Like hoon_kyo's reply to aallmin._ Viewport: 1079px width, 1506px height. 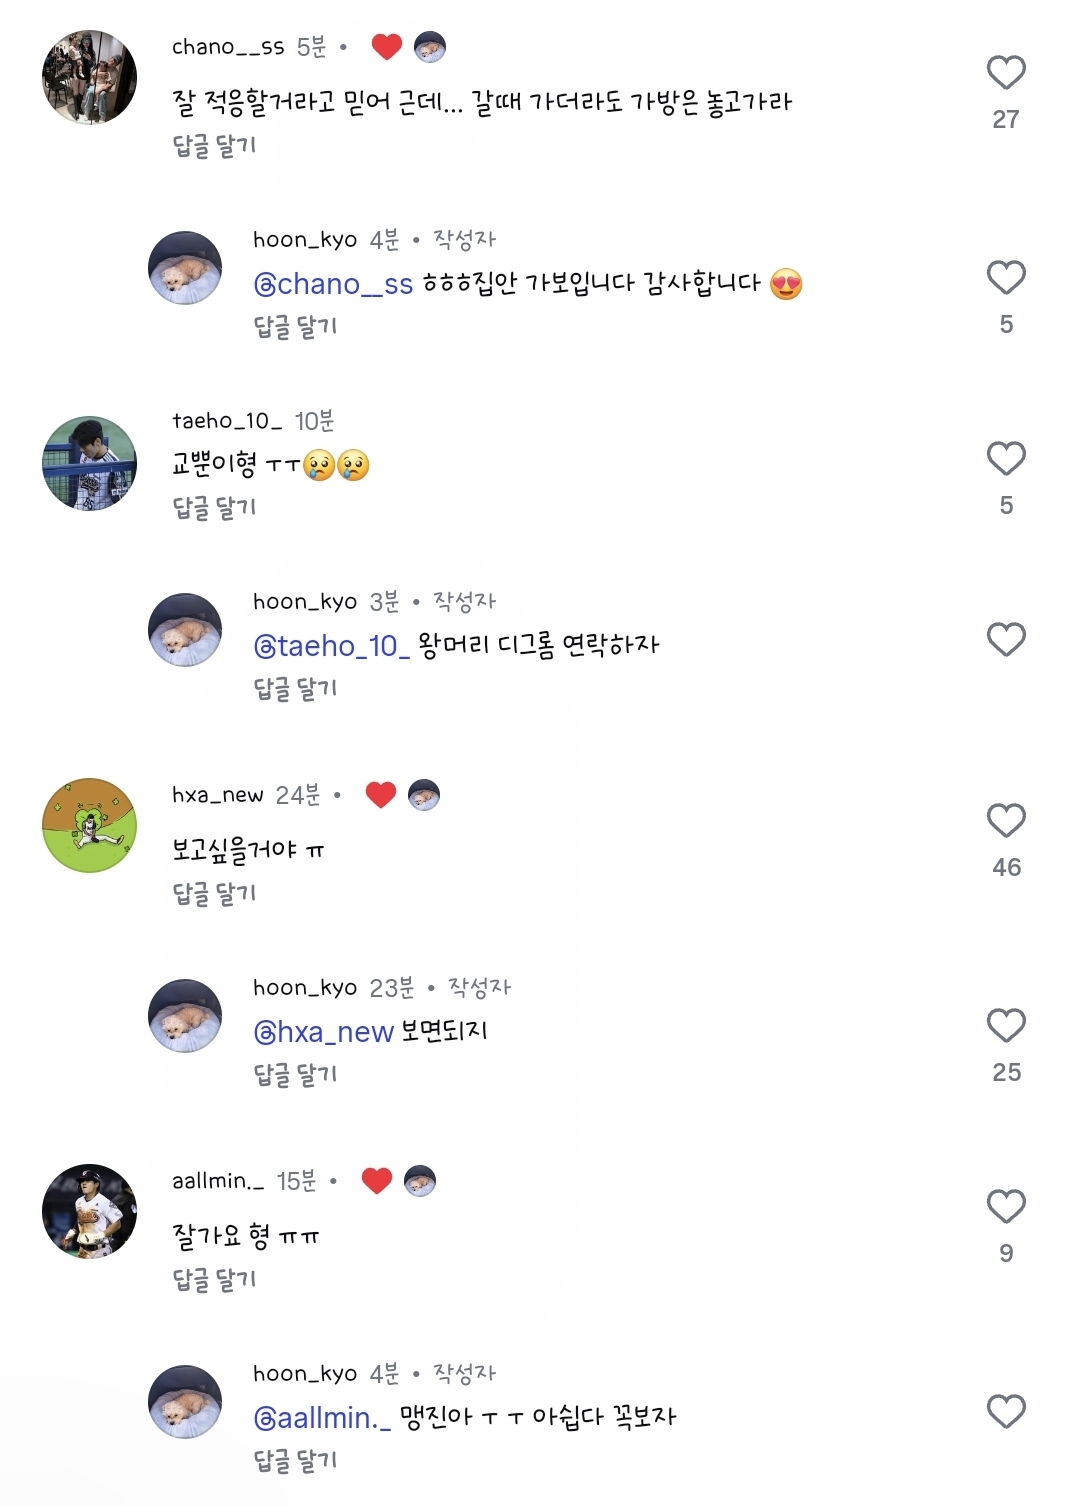(x=1006, y=1412)
